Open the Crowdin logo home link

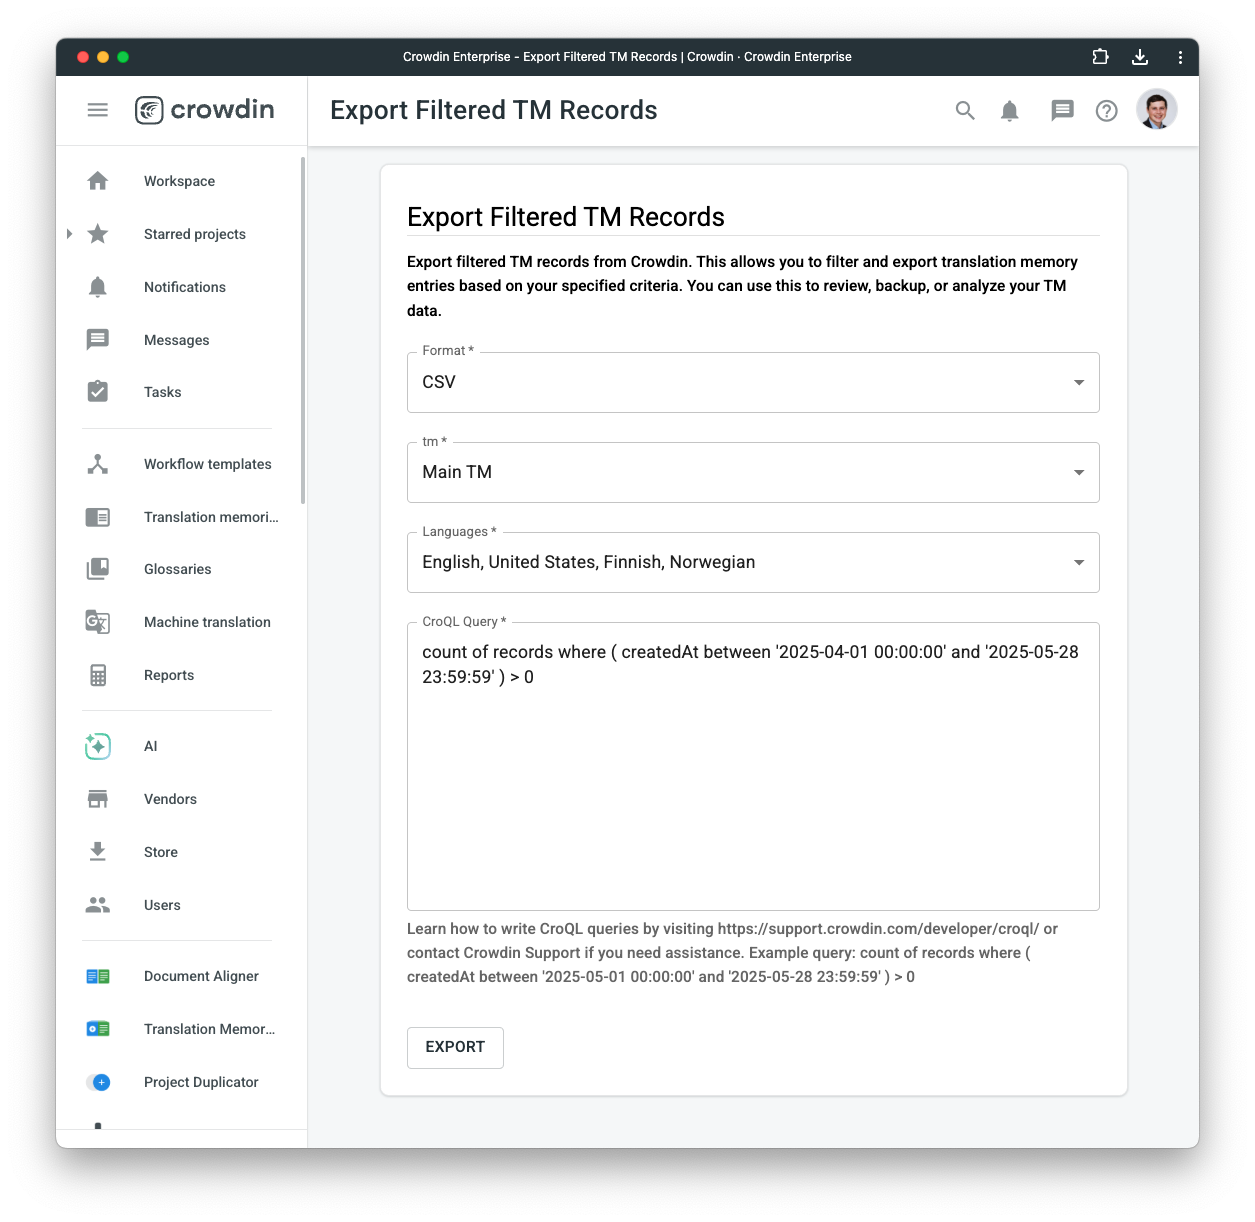coord(205,110)
